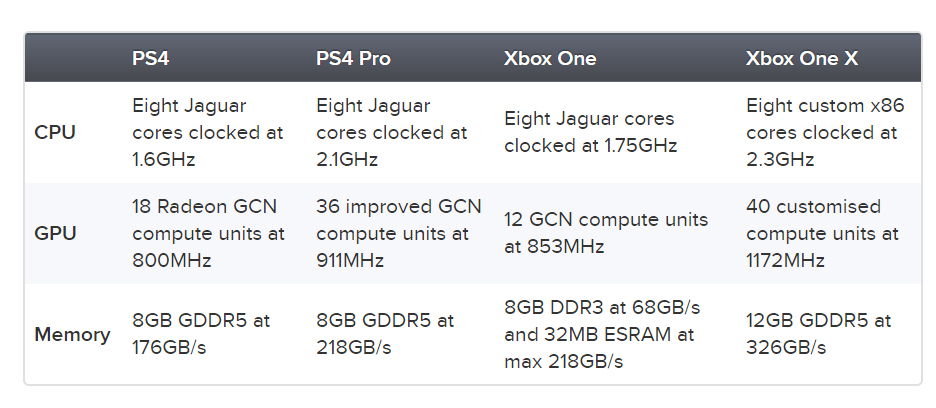The image size is (936, 408).
Task: Select the GPU row label
Action: point(54,234)
